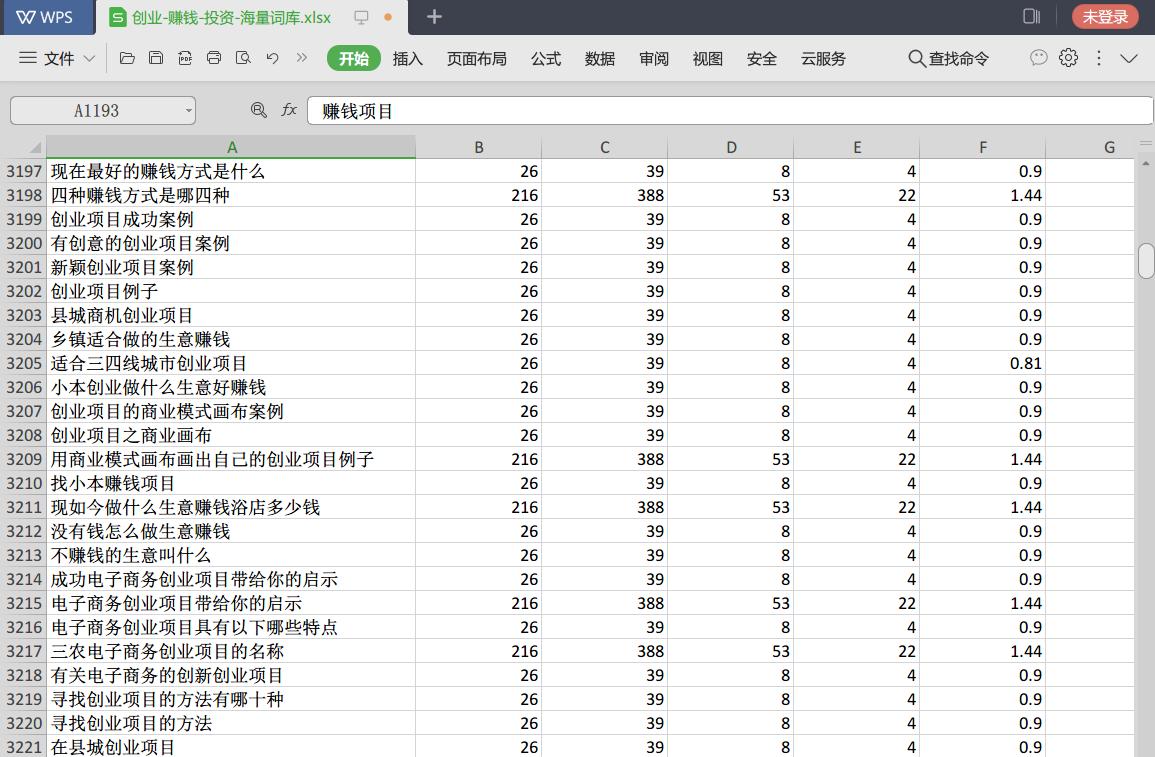Click the feedback chat bubble icon
Viewport: 1155px width, 757px height.
tap(1038, 57)
